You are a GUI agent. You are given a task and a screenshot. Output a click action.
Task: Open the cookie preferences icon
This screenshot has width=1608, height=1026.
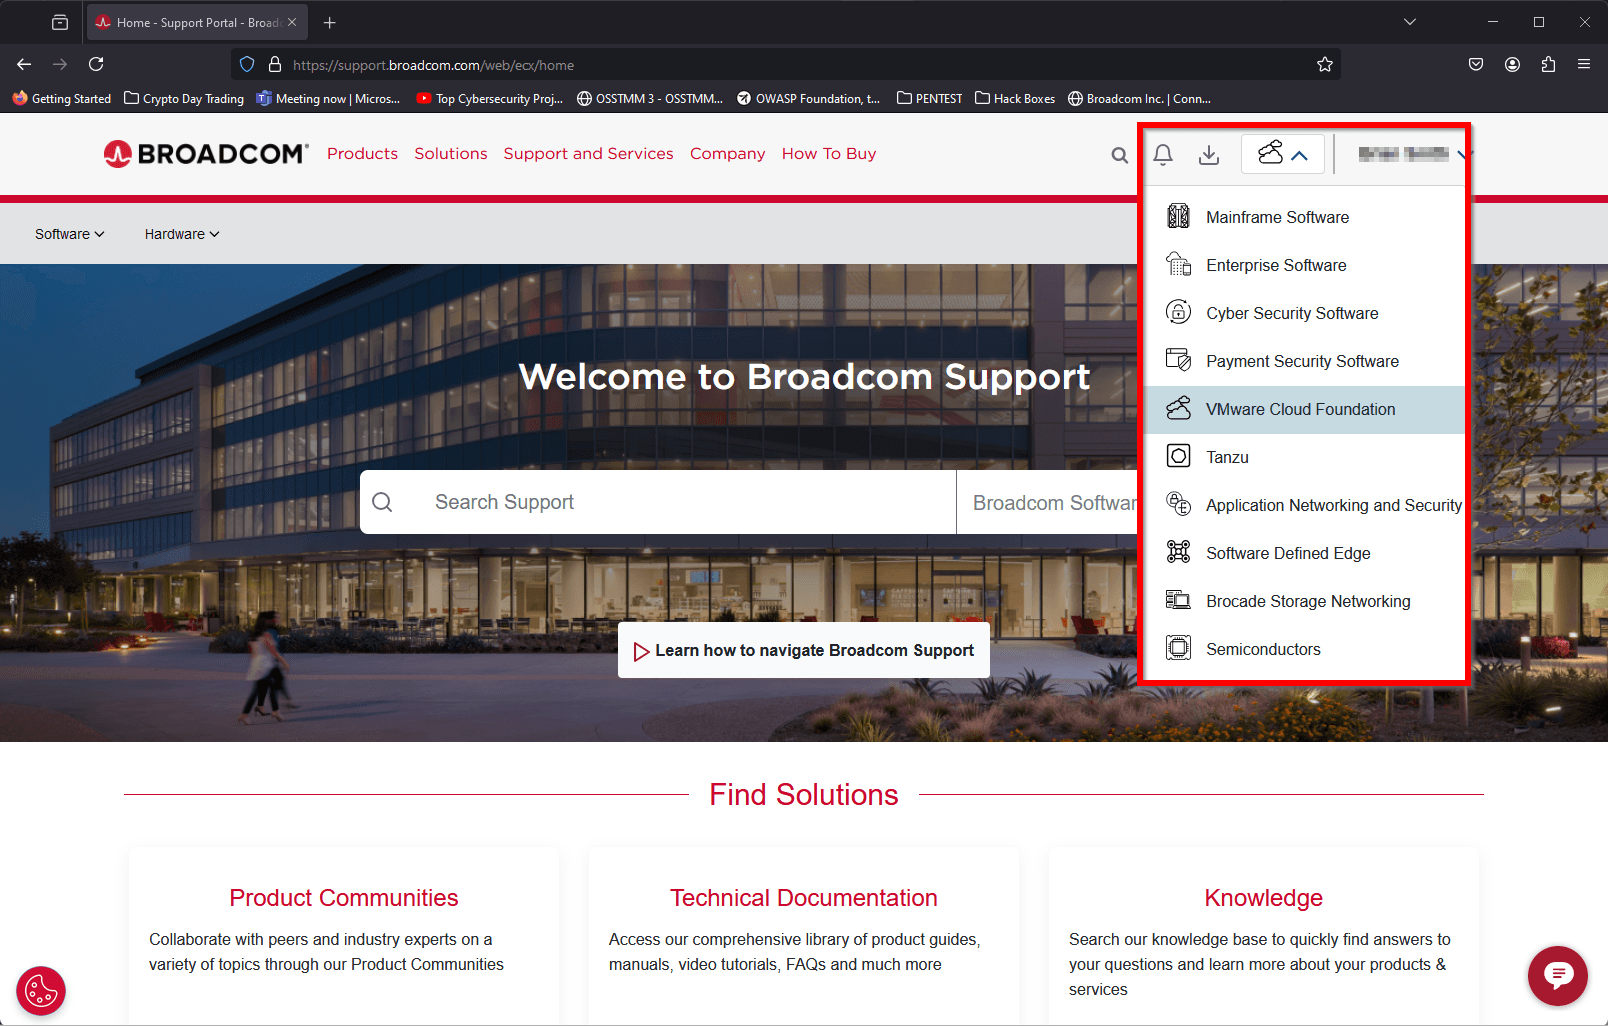pyautogui.click(x=41, y=991)
